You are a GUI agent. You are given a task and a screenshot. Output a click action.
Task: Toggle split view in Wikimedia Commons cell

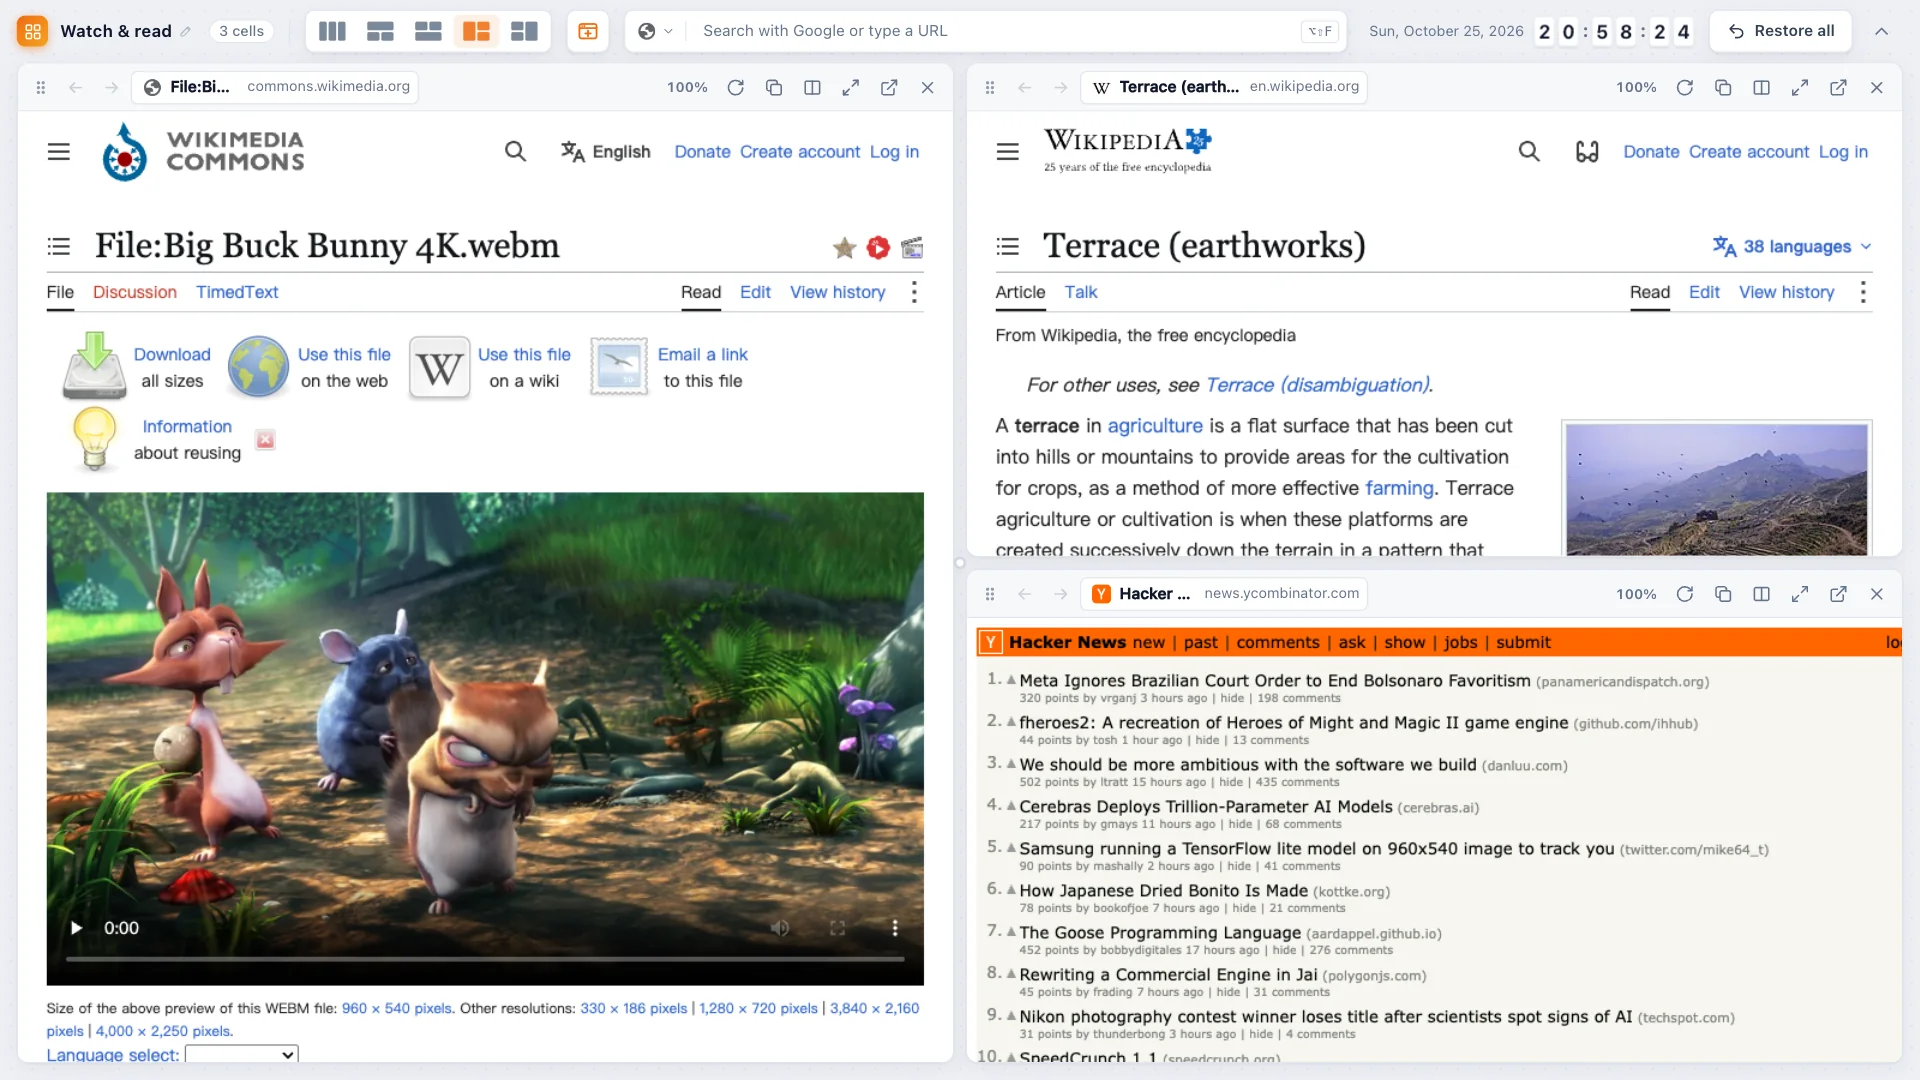coord(812,87)
